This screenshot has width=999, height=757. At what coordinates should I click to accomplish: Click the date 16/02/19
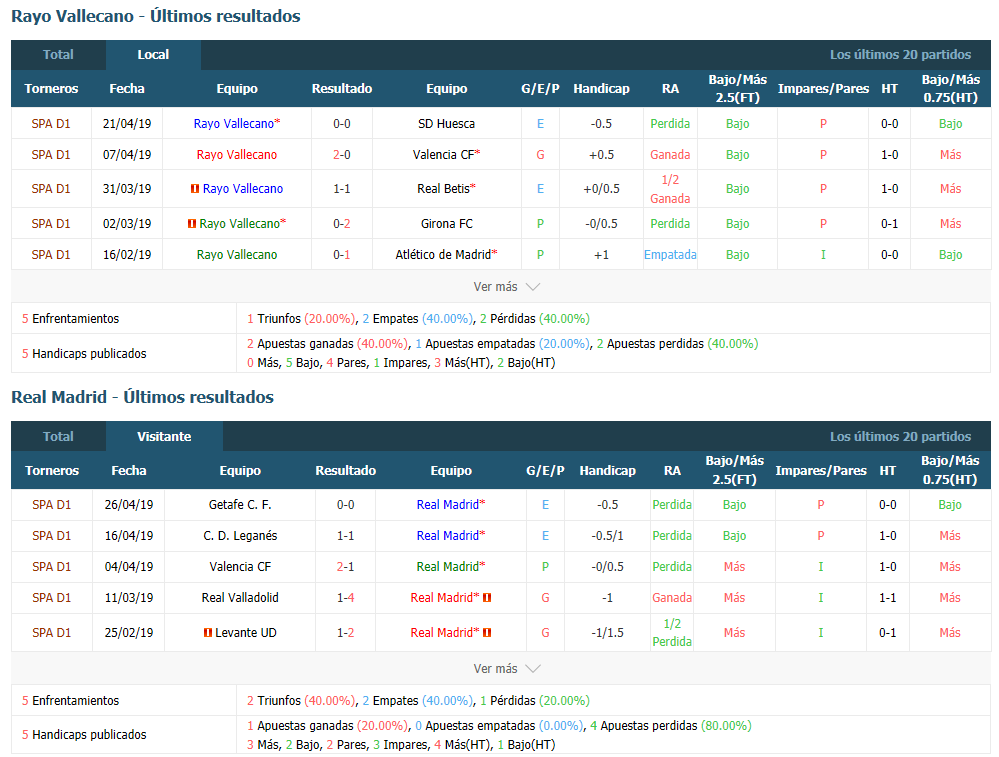(127, 255)
